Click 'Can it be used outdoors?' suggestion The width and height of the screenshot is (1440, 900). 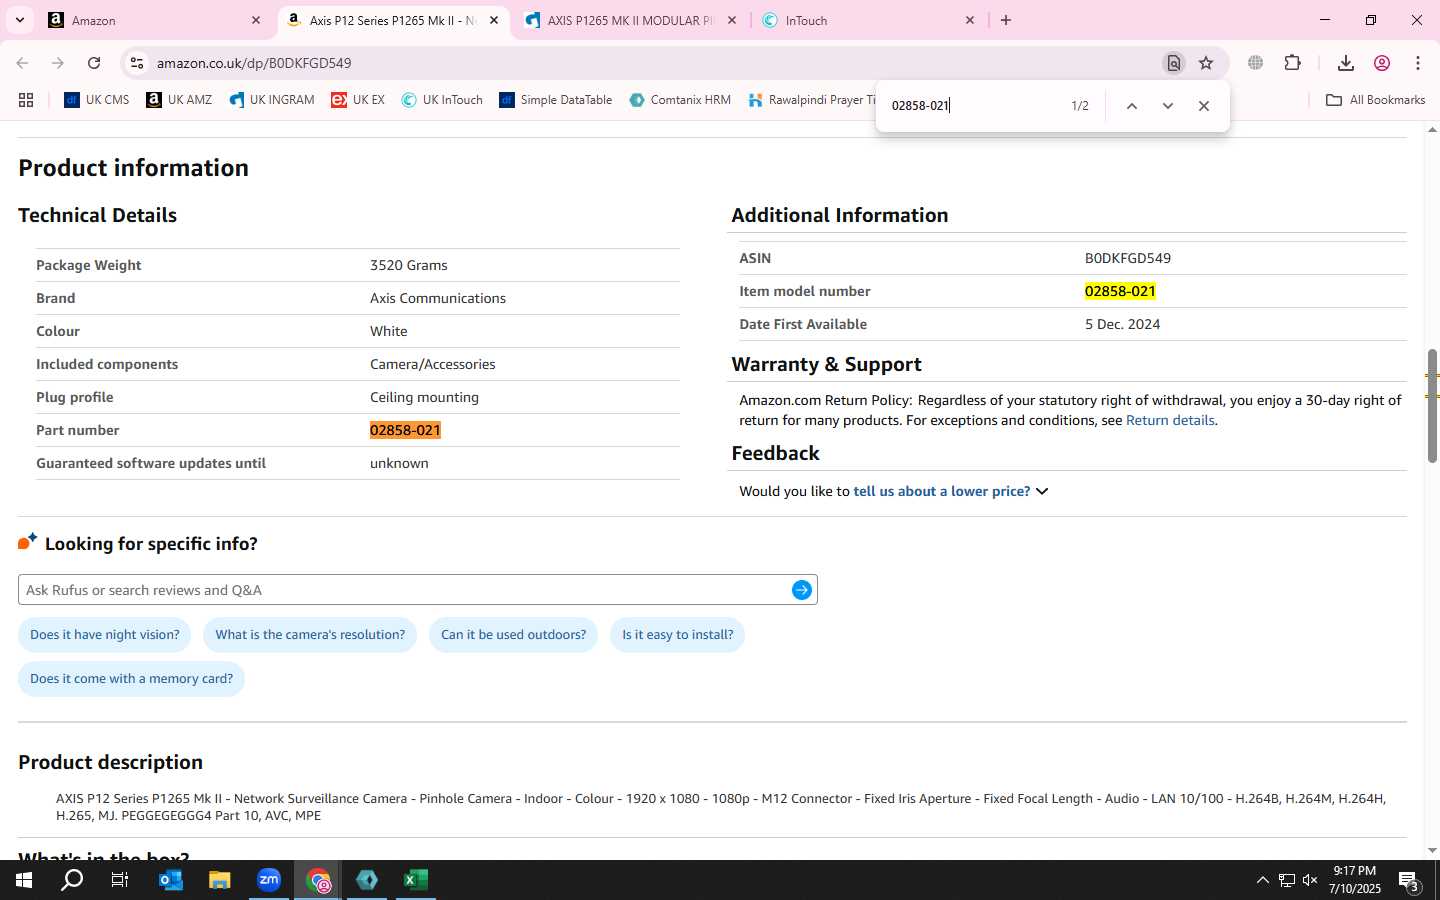513,635
